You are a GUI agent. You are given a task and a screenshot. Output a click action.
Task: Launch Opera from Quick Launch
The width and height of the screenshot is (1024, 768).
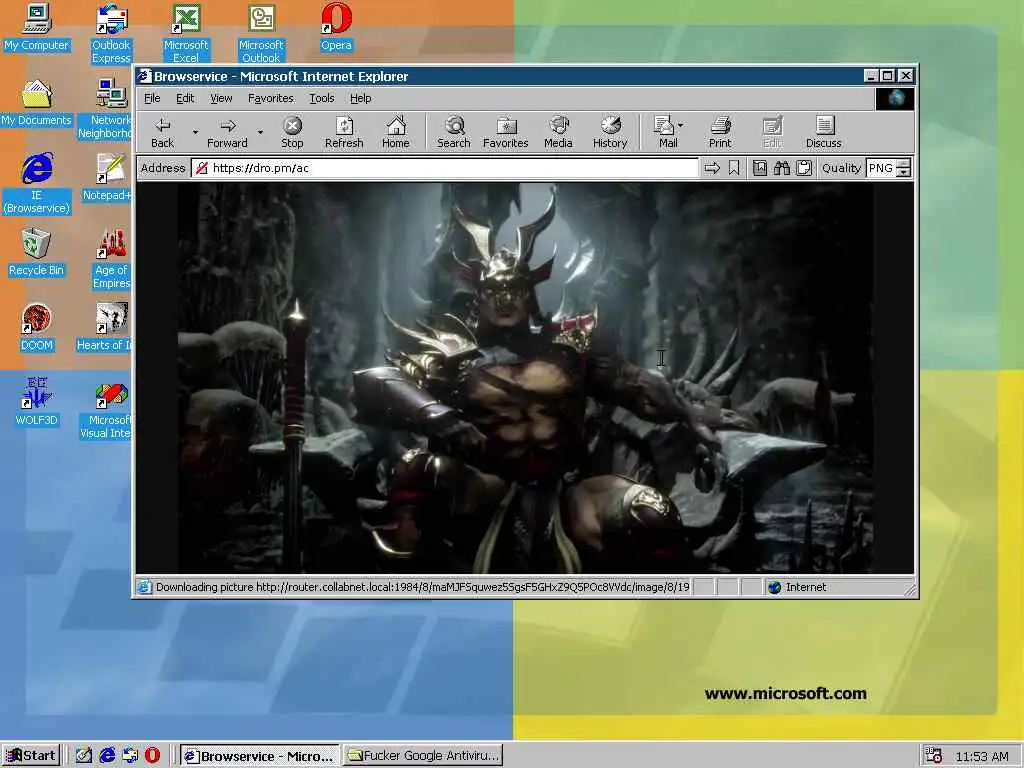(152, 756)
